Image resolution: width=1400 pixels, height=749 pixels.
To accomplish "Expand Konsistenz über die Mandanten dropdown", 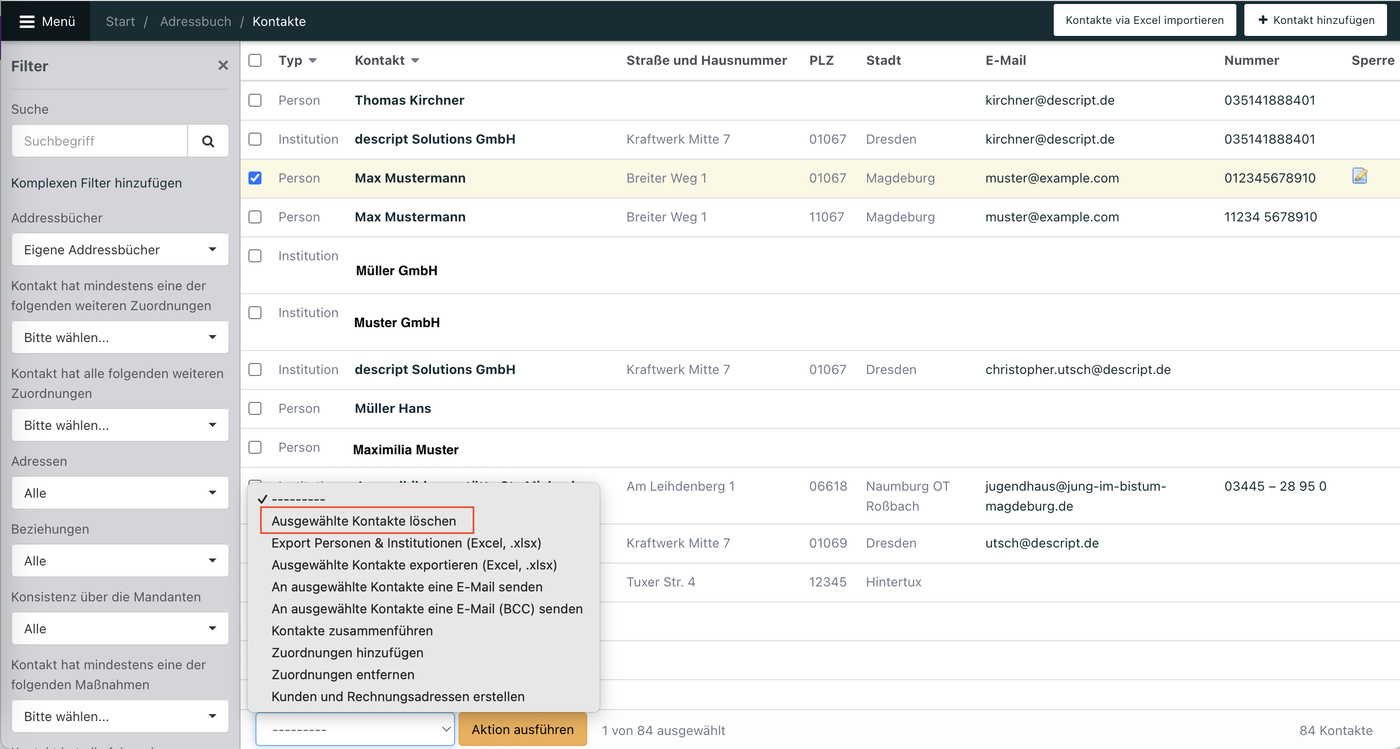I will click(120, 629).
